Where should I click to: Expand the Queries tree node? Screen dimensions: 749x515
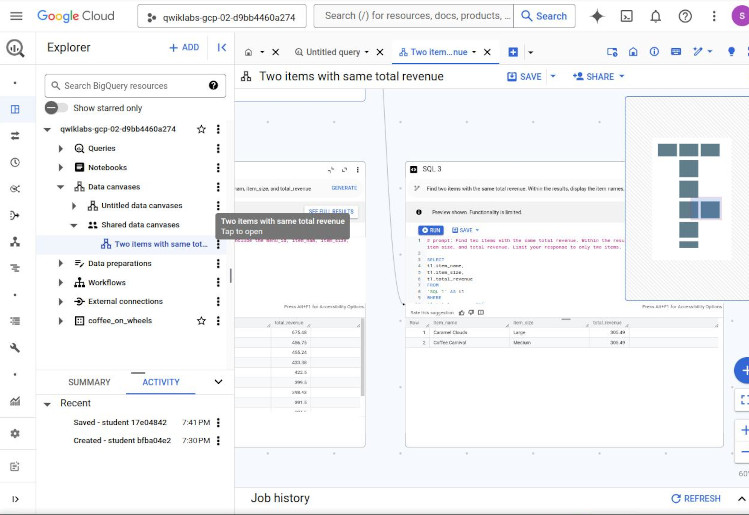[x=61, y=149]
